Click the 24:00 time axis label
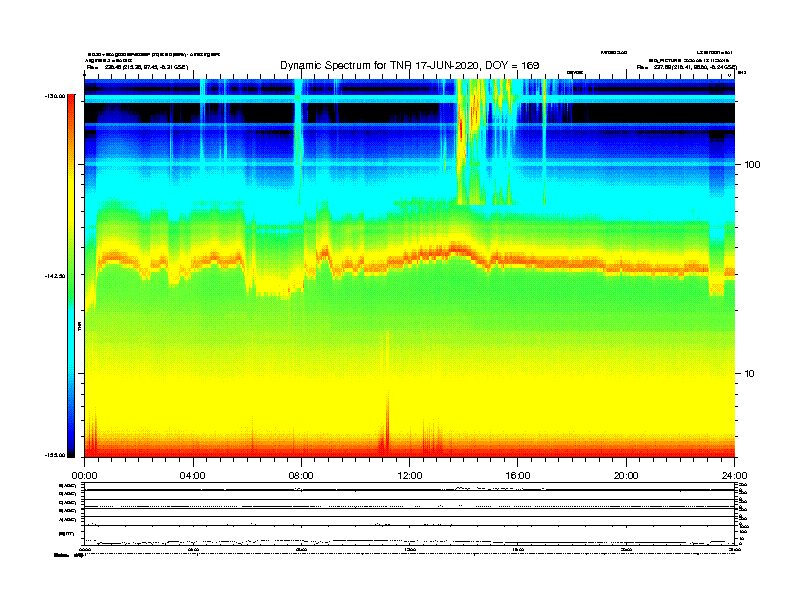The width and height of the screenshot is (792, 612). click(734, 476)
